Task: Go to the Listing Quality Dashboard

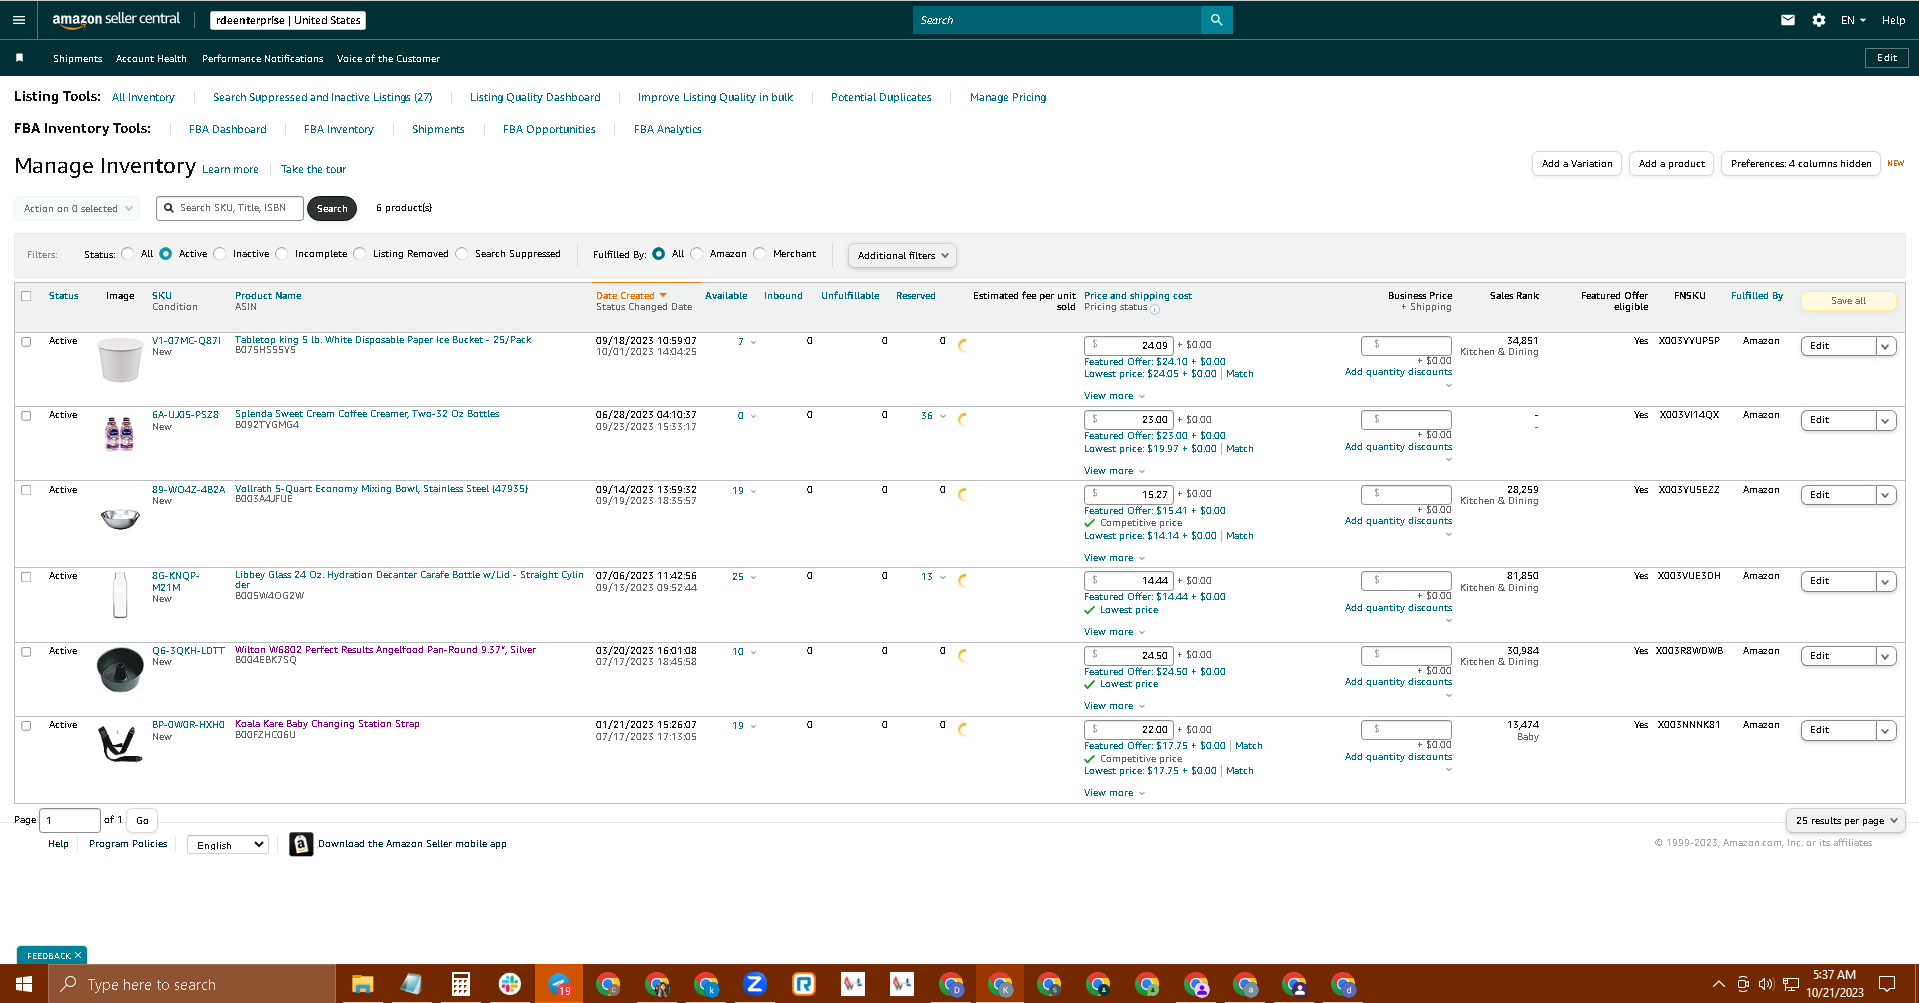Action: click(x=535, y=98)
